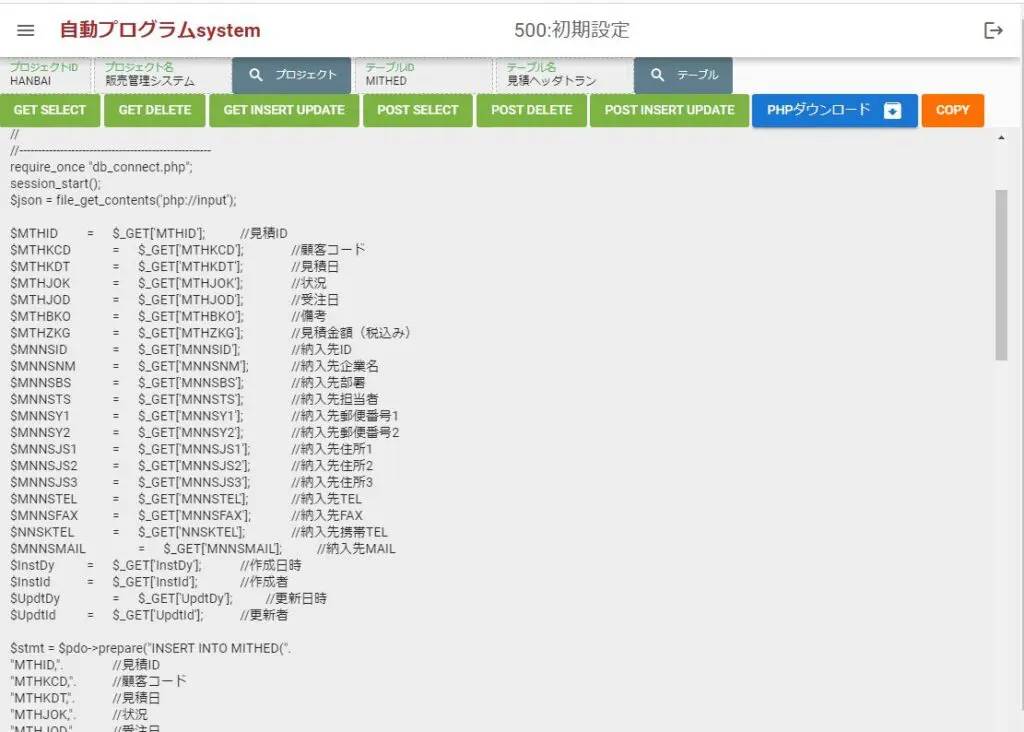Click the テーブル search button
1024x732 pixels.
(x=683, y=75)
